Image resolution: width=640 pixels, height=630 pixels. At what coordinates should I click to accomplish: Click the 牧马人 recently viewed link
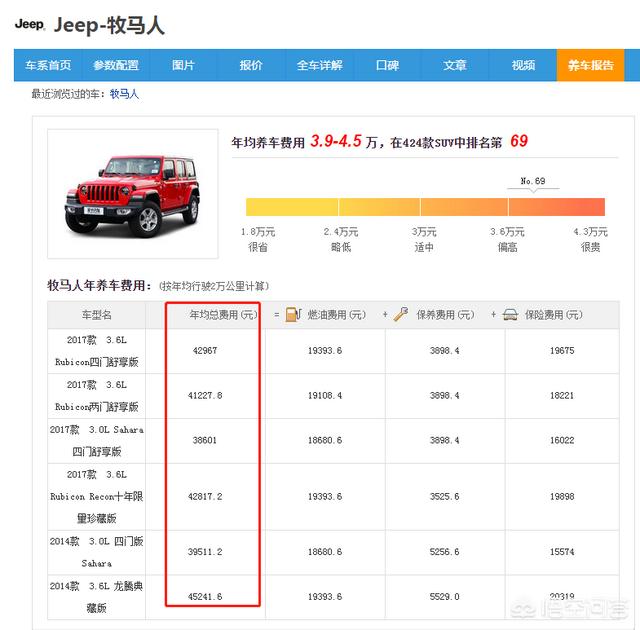coord(124,94)
